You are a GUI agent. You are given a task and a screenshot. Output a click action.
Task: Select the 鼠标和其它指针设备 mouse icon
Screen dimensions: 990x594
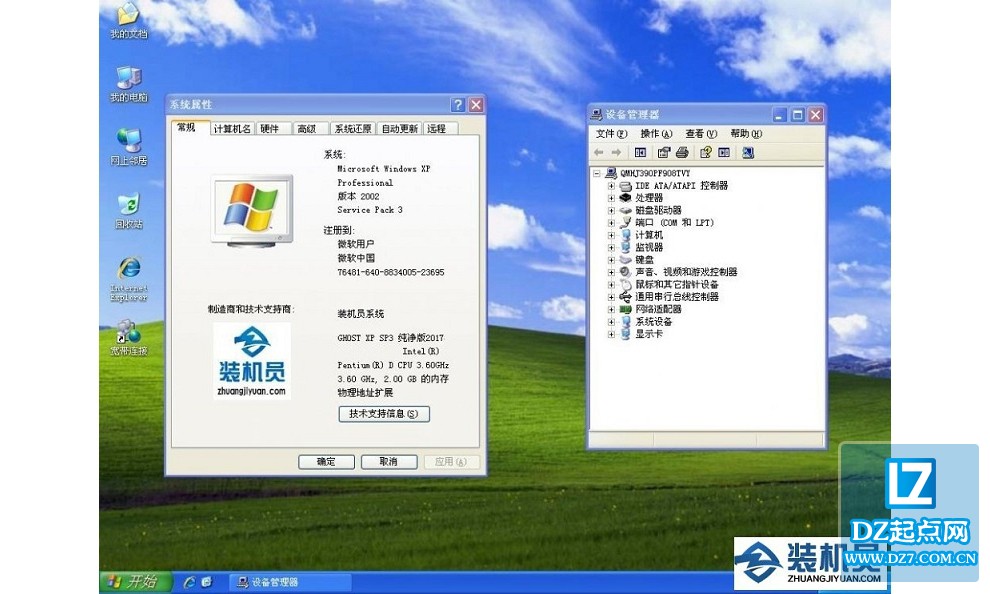[x=626, y=284]
